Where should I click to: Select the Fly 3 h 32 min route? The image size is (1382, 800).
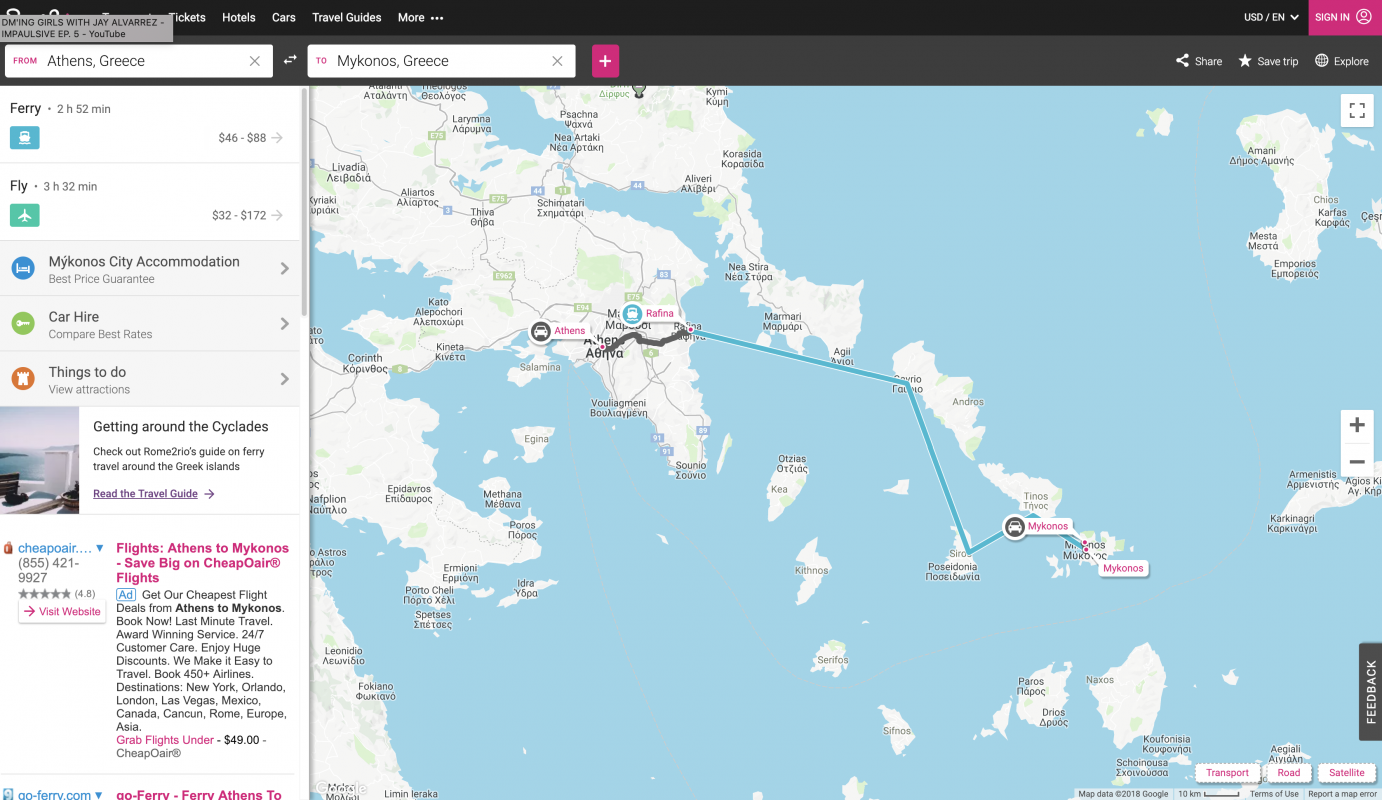pos(150,202)
